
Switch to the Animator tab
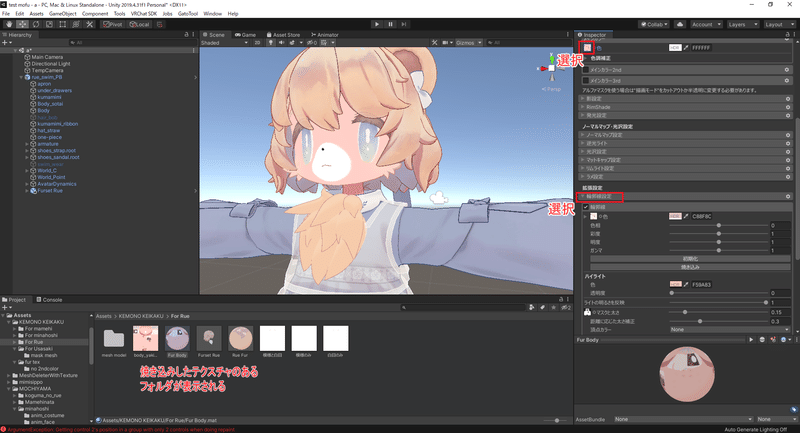pyautogui.click(x=324, y=35)
